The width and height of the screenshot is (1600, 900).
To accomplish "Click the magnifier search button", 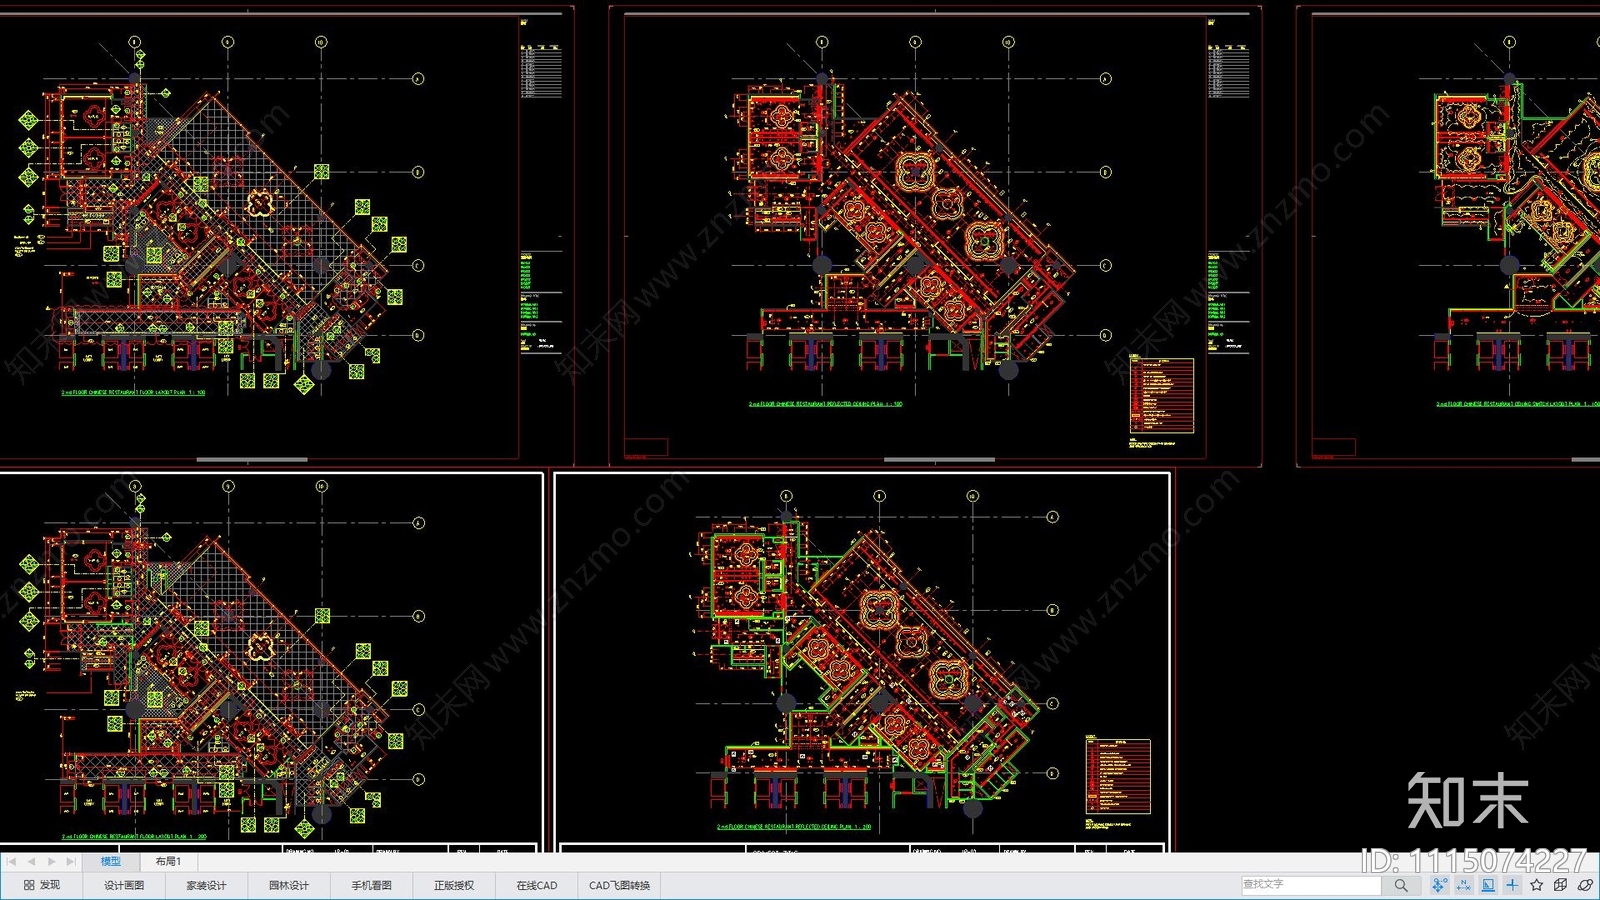I will [1401, 885].
